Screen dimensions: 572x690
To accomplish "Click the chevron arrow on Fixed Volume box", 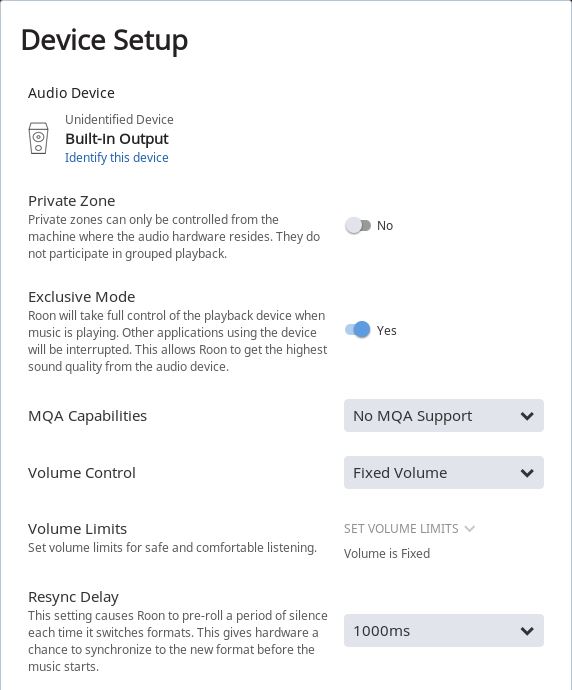I will [x=527, y=473].
